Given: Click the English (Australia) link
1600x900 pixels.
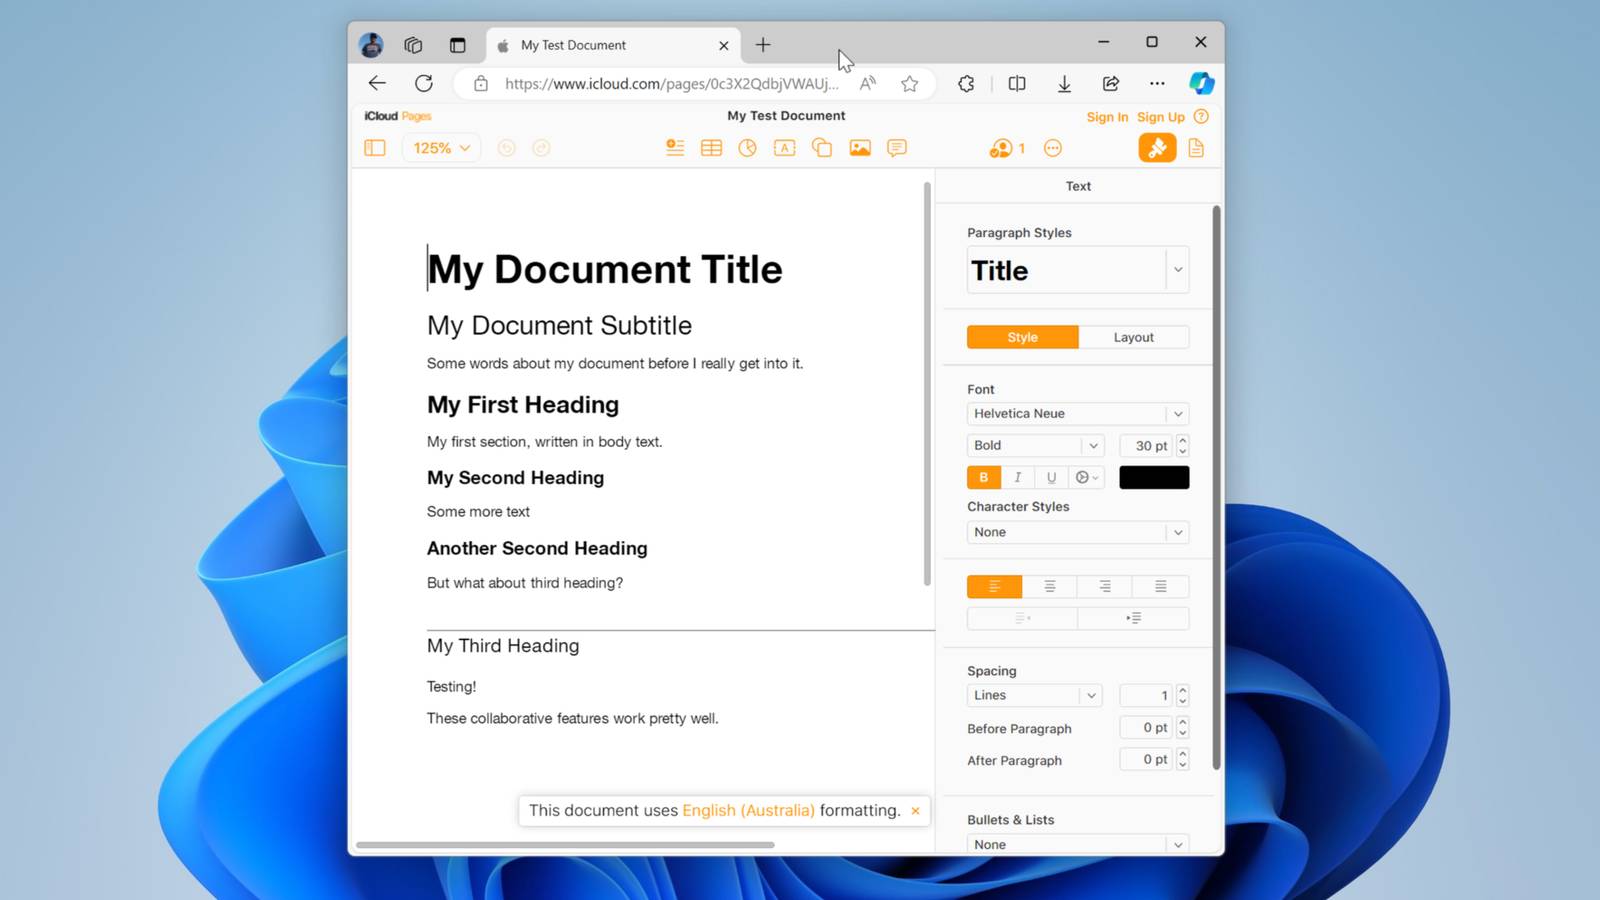Looking at the screenshot, I should coord(748,811).
